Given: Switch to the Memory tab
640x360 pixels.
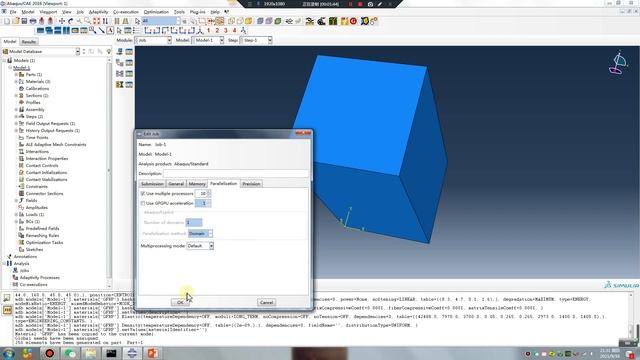Looking at the screenshot, I should coord(197,184).
